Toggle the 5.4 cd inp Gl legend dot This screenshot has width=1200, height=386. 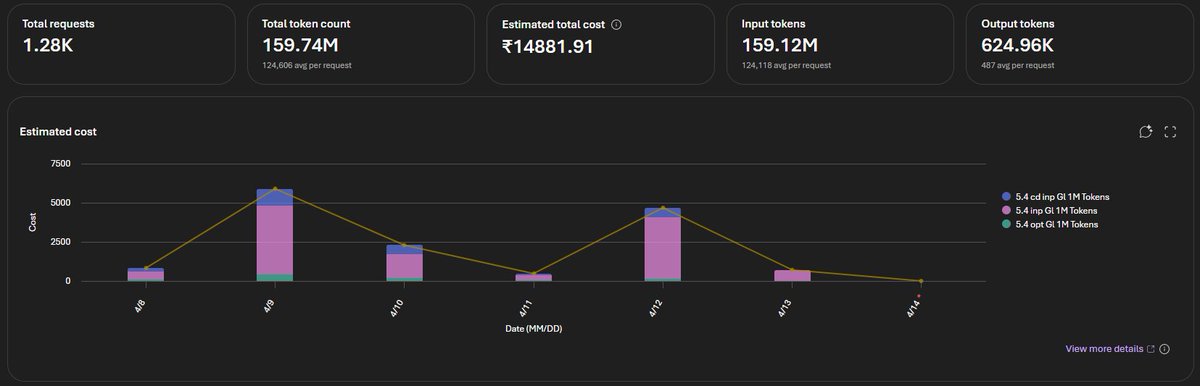click(1005, 197)
